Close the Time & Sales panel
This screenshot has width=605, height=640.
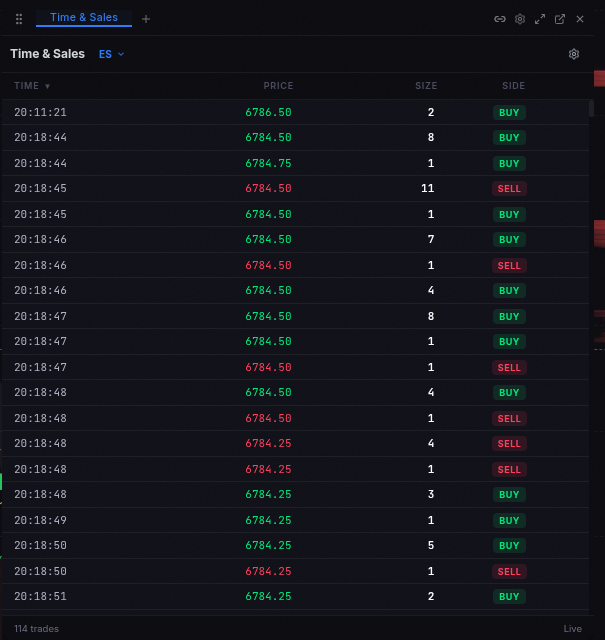click(x=580, y=19)
